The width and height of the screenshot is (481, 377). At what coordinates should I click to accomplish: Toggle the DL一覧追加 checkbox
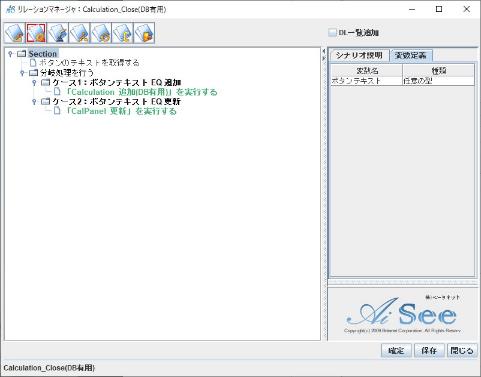[x=332, y=33]
